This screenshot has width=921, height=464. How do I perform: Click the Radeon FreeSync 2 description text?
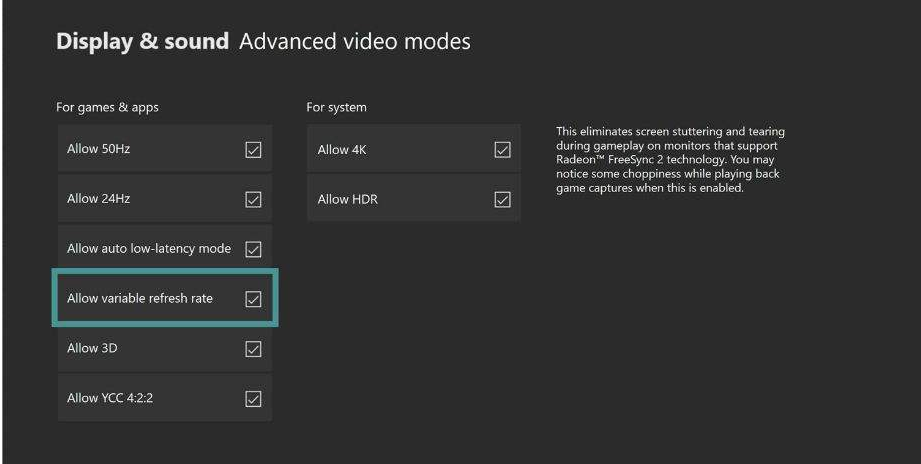click(x=670, y=160)
